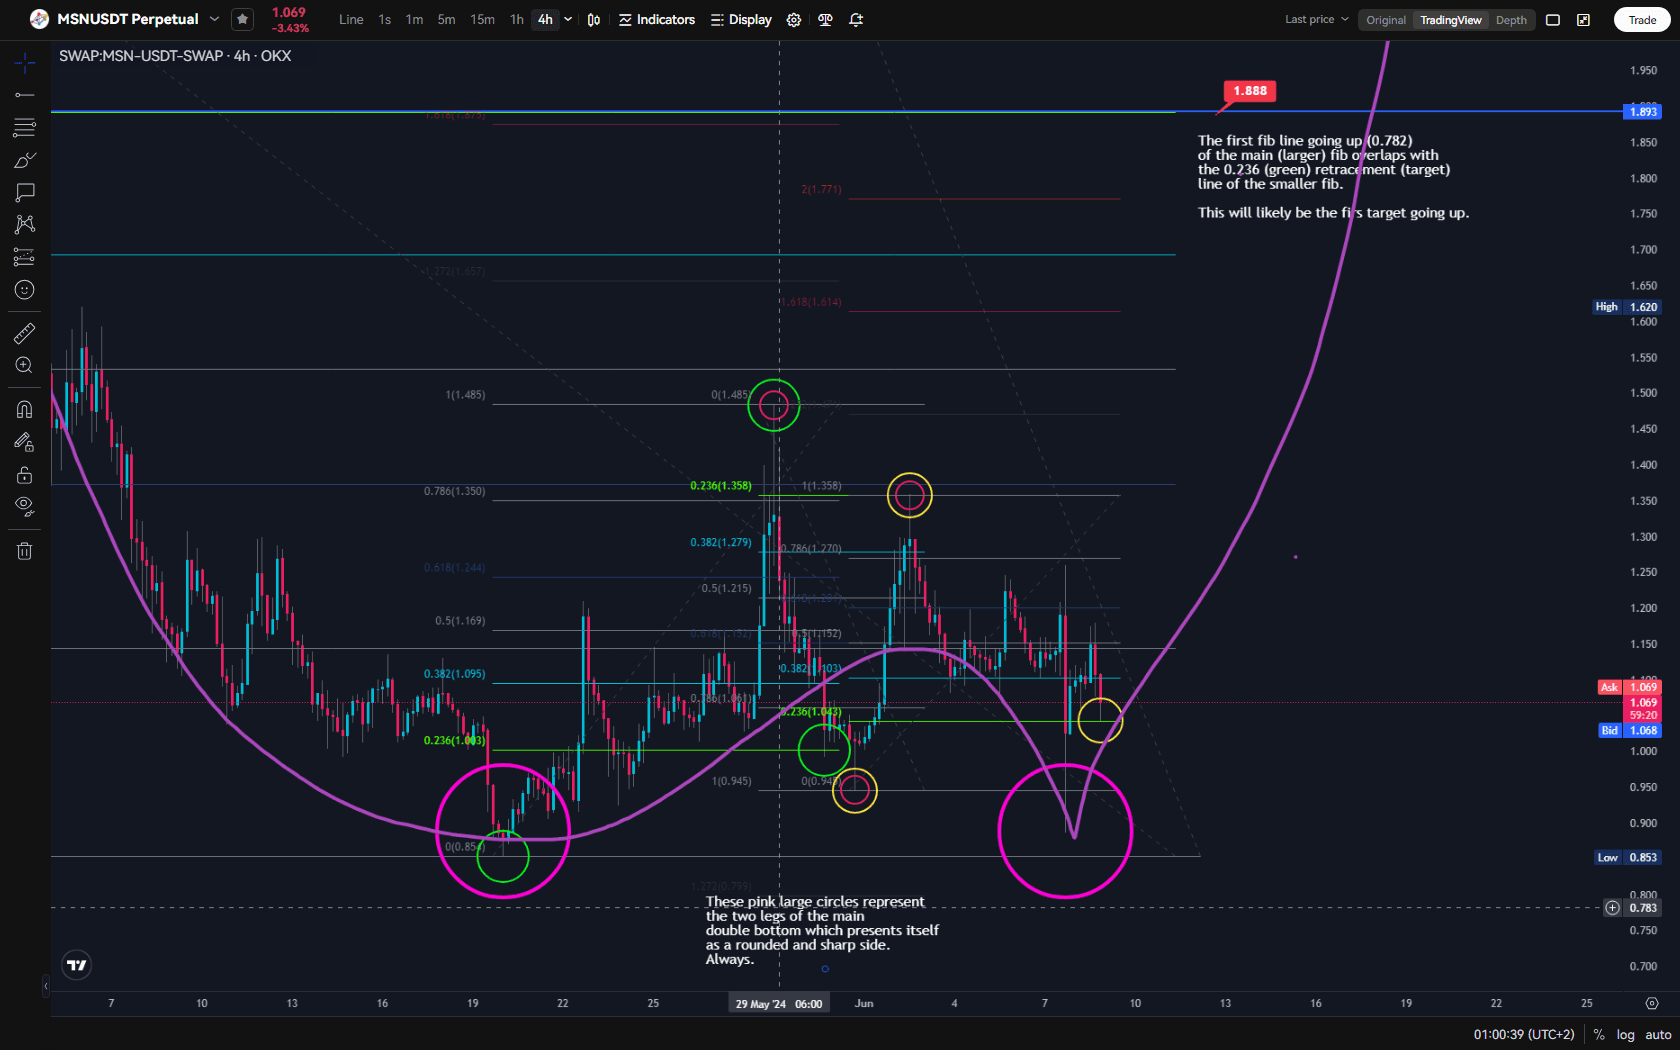Select the brush drawing tool
The height and width of the screenshot is (1050, 1680).
tap(25, 160)
